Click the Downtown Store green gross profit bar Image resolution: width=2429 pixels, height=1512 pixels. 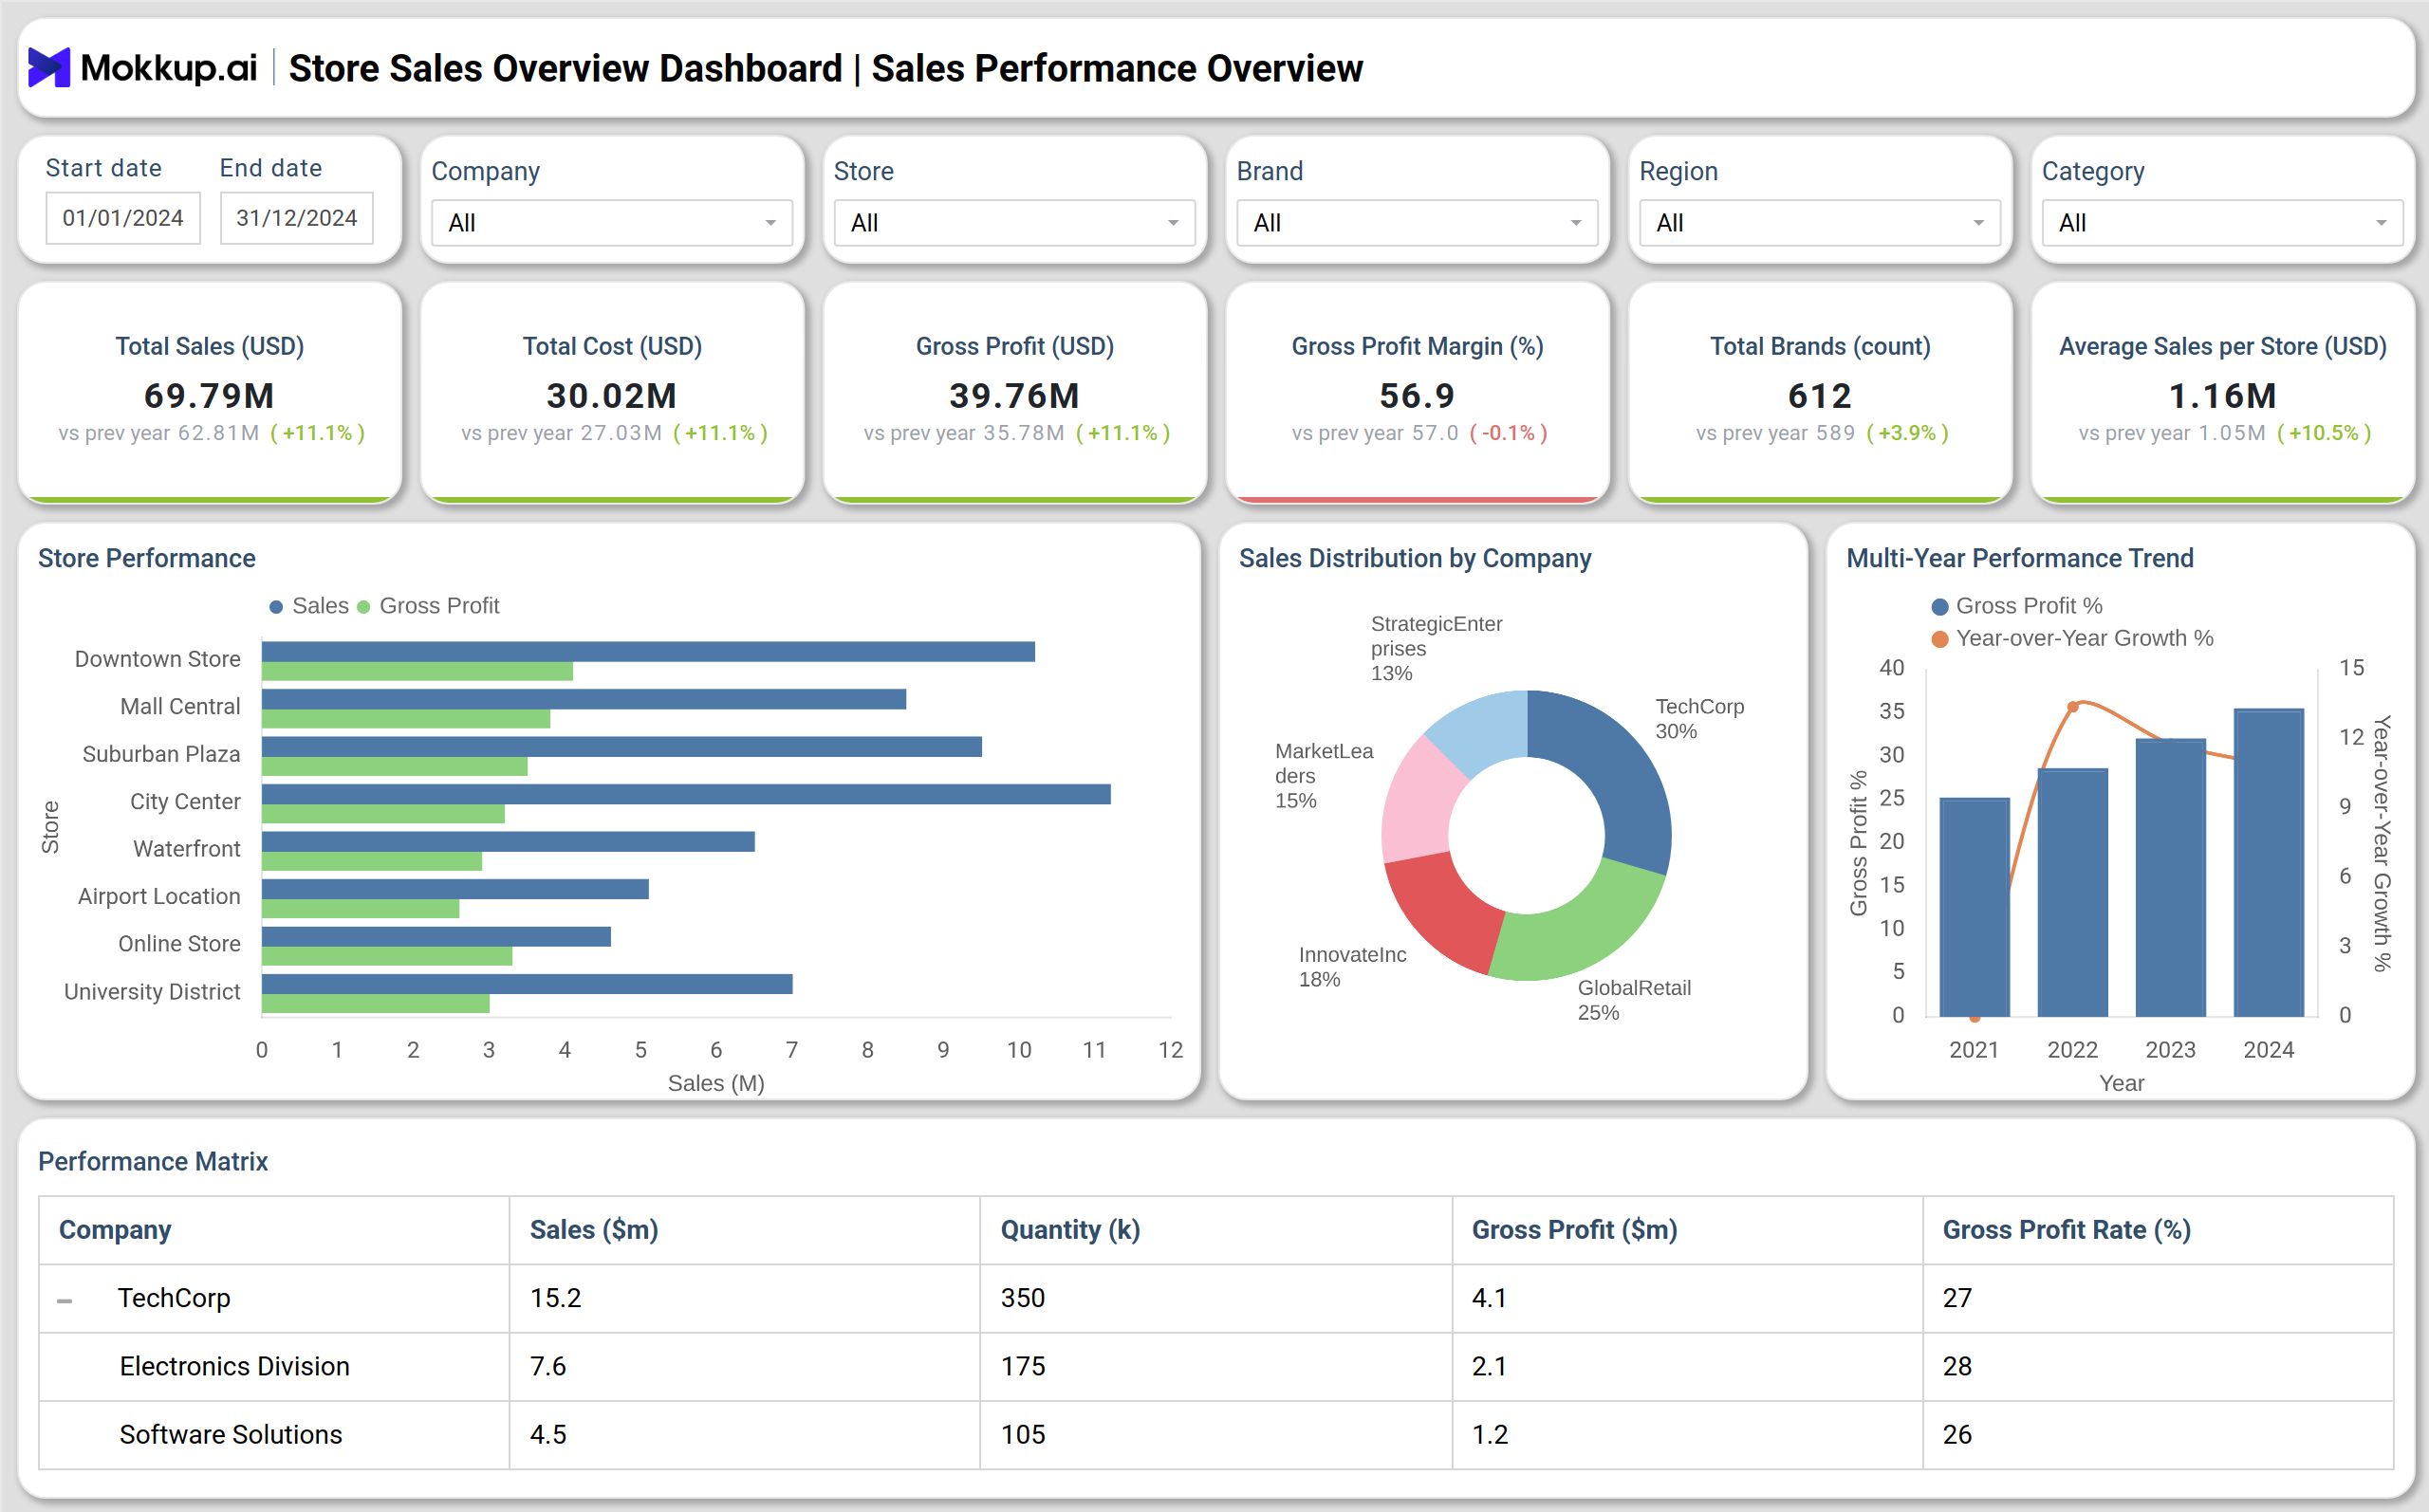pyautogui.click(x=417, y=671)
